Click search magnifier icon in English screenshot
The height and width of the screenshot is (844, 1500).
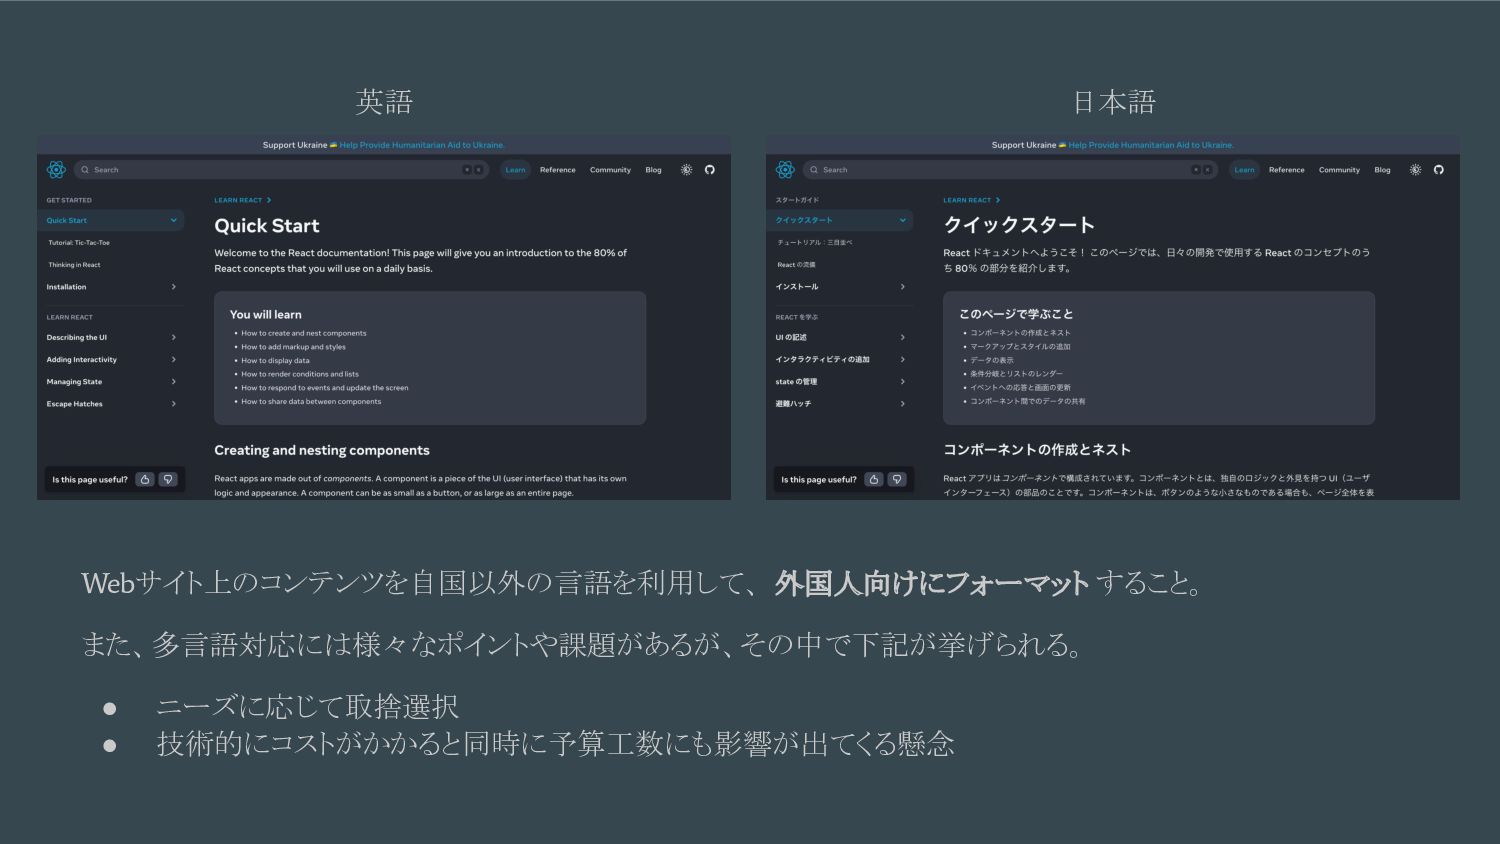pyautogui.click(x=85, y=170)
